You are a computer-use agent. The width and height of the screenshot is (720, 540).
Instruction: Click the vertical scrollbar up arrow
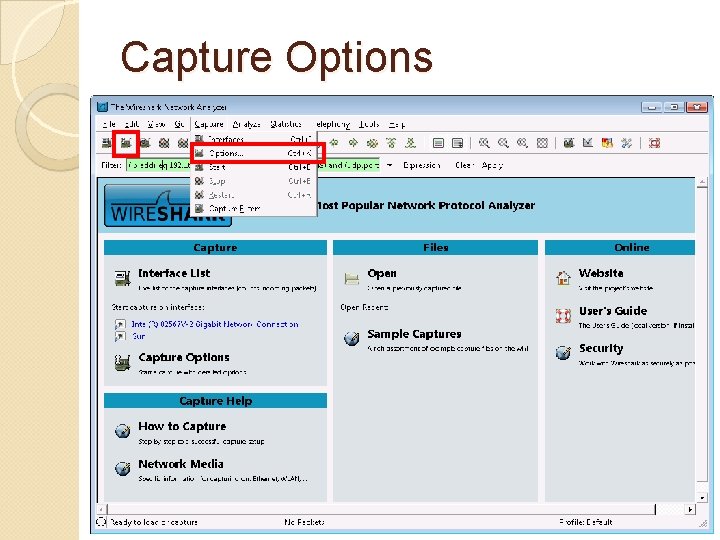click(x=702, y=182)
